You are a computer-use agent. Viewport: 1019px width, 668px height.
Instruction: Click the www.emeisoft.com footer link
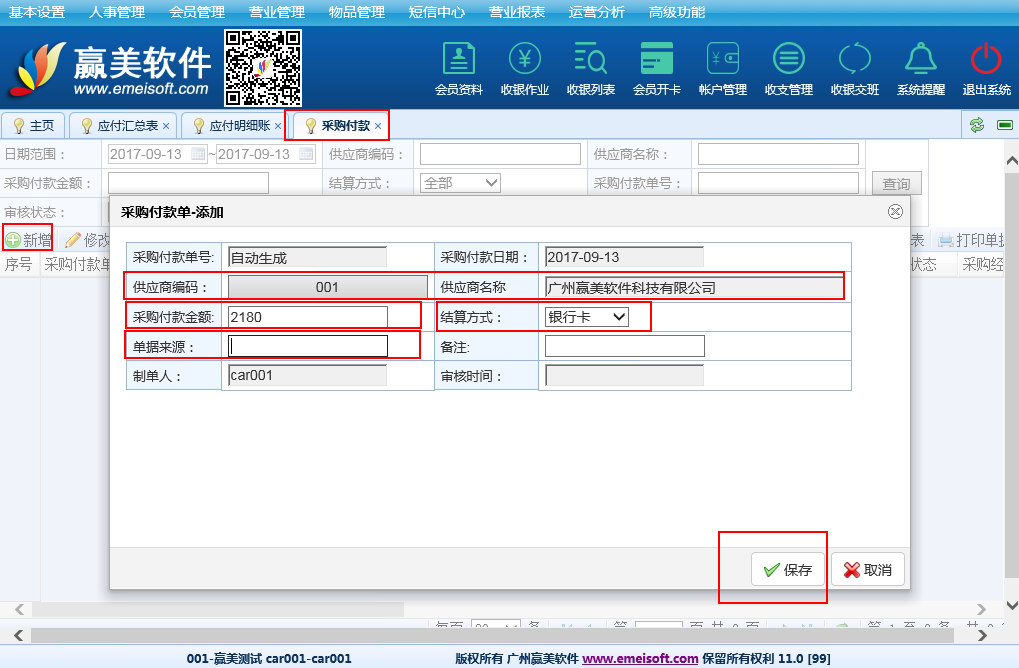[640, 659]
